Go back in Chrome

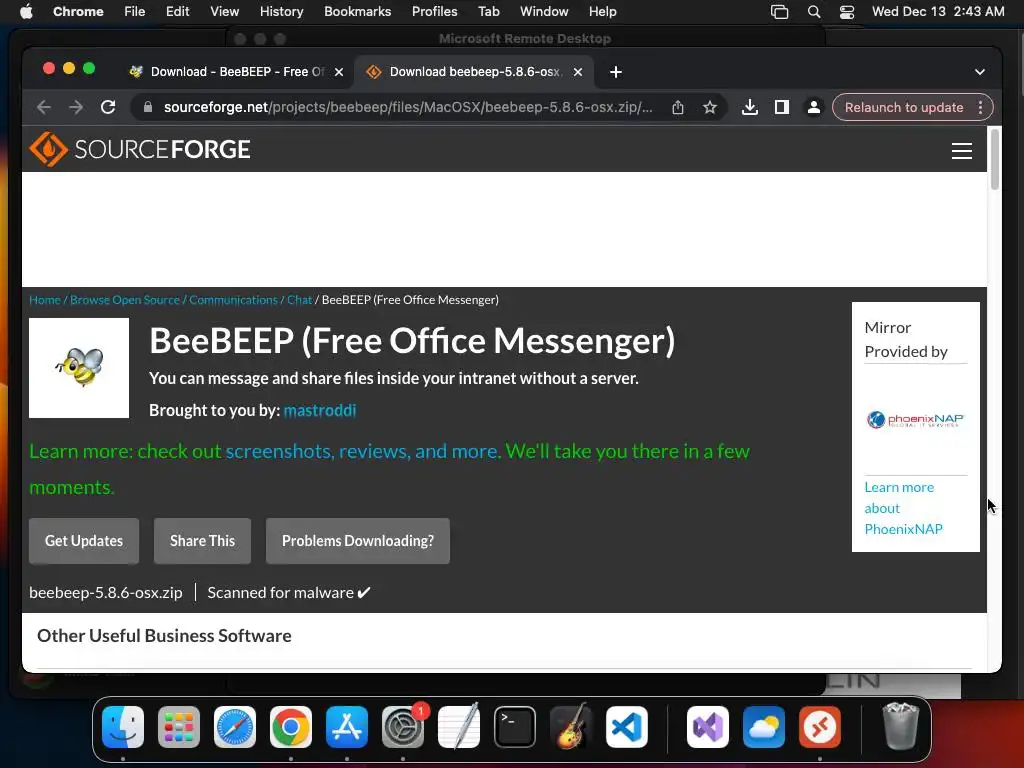click(44, 107)
